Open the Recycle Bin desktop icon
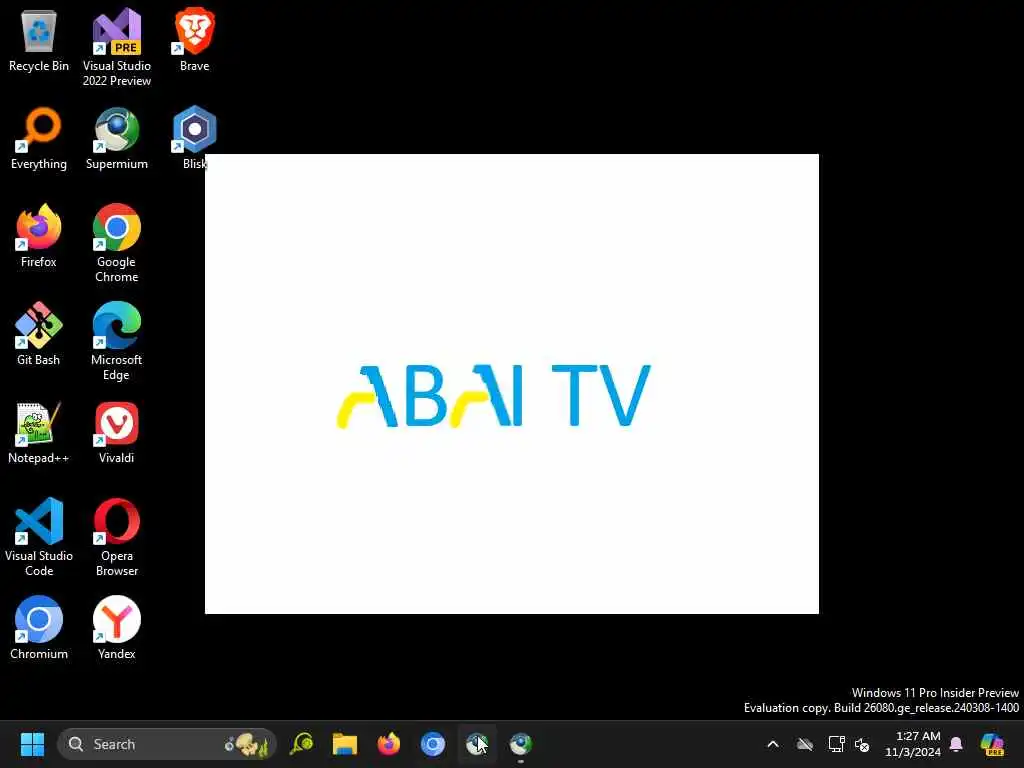Screen dimensions: 1024x768 [39, 40]
